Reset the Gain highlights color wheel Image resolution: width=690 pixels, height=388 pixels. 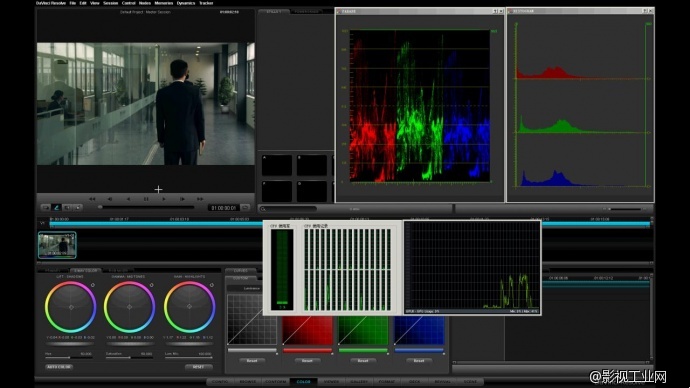[212, 285]
